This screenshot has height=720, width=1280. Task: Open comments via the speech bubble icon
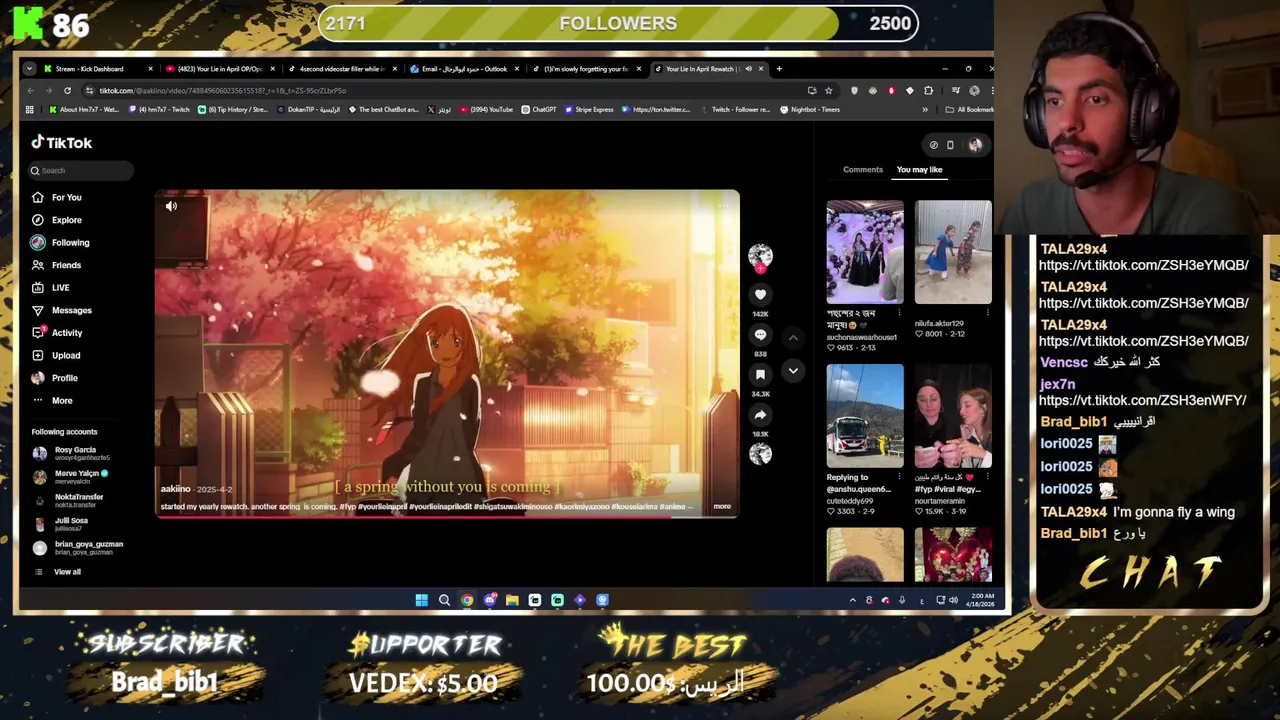[760, 335]
